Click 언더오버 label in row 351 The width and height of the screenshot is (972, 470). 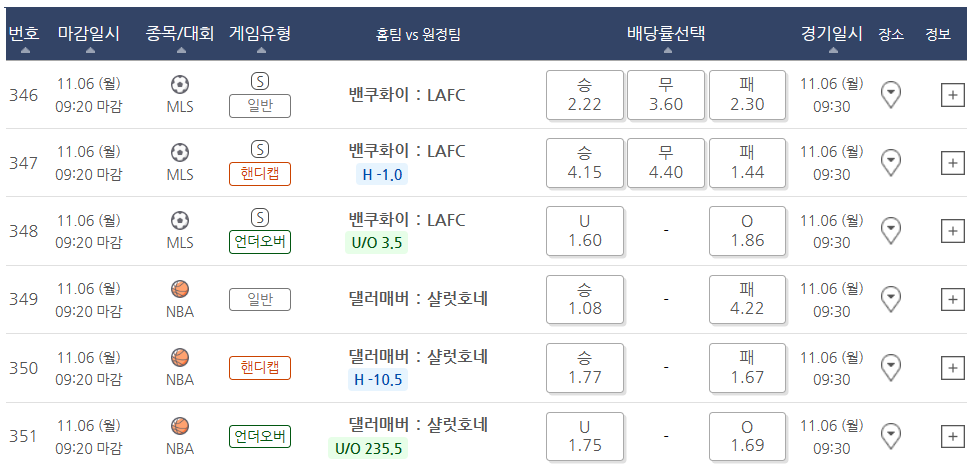point(260,437)
